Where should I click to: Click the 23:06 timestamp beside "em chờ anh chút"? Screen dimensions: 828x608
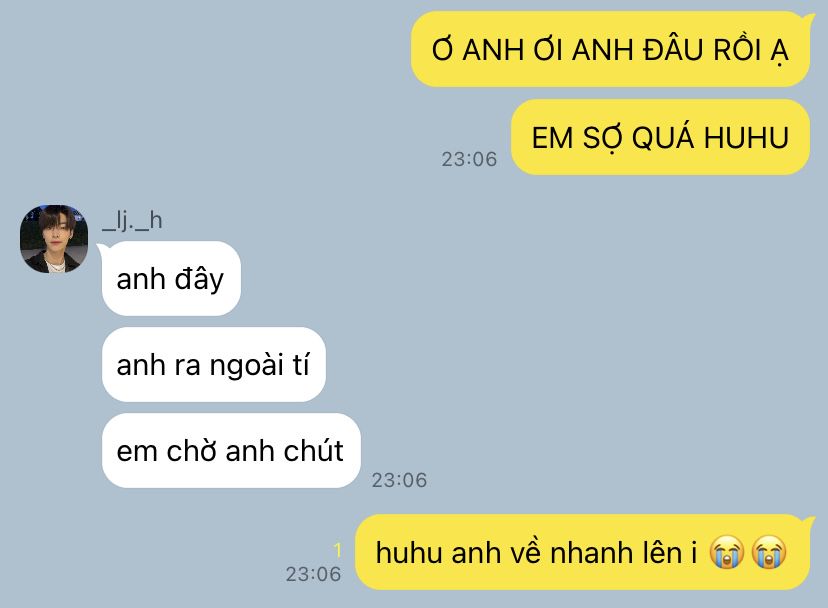tap(399, 480)
